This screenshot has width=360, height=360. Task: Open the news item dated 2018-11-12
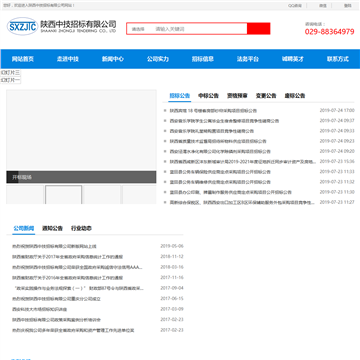coord(68,257)
